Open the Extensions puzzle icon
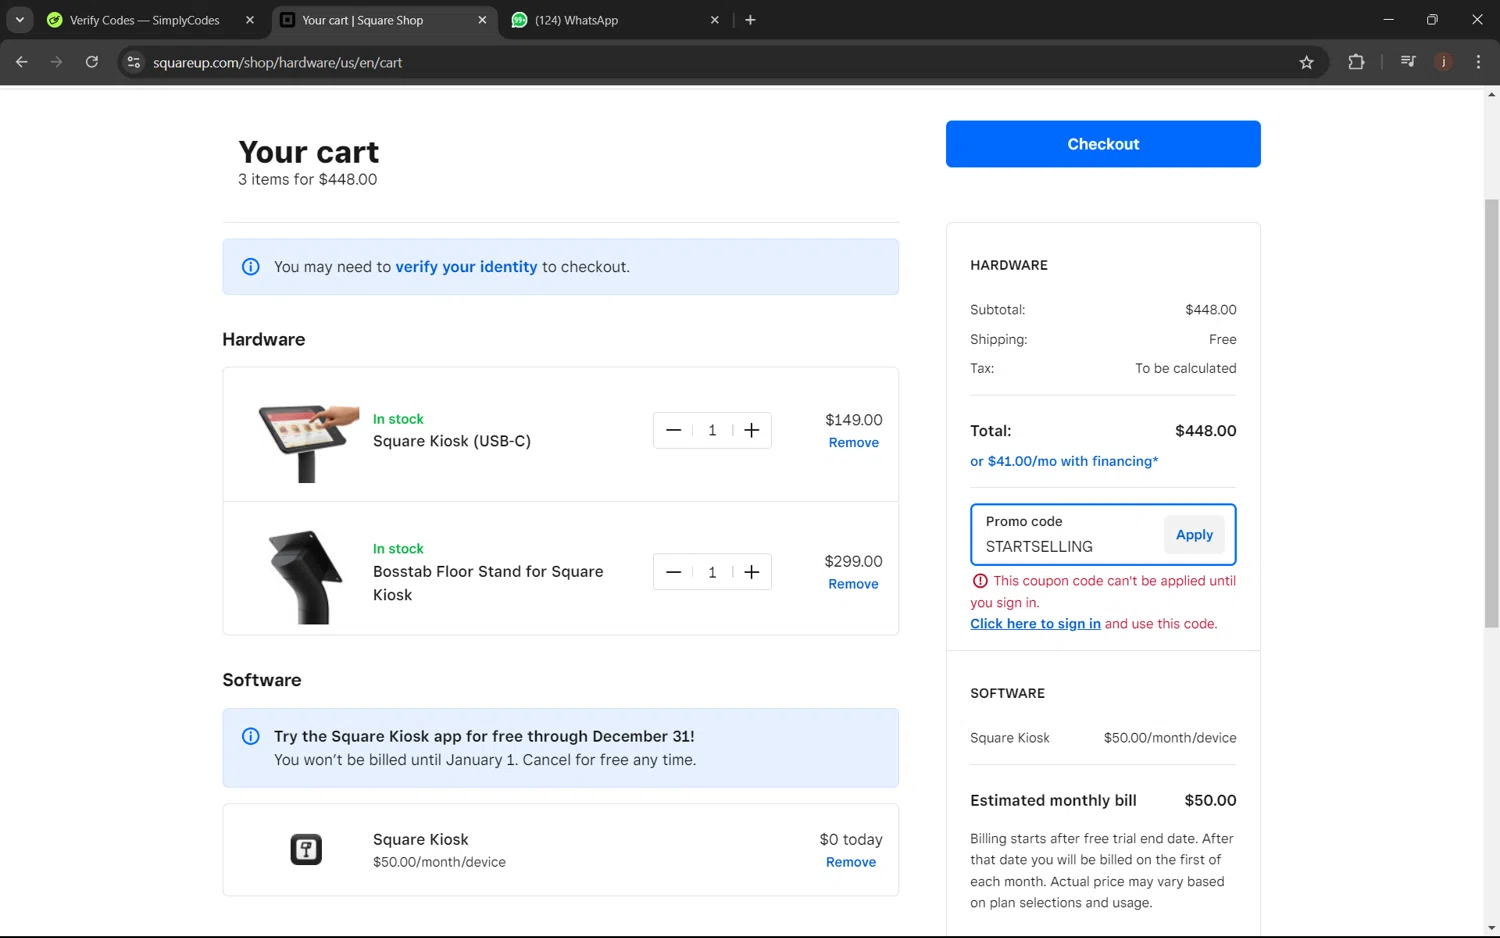Screen dimensions: 1500x938 [x=1356, y=62]
